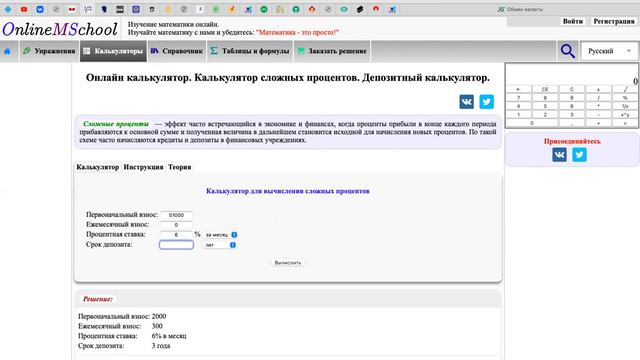Click the Войти login link
640x360 pixels.
(x=573, y=21)
